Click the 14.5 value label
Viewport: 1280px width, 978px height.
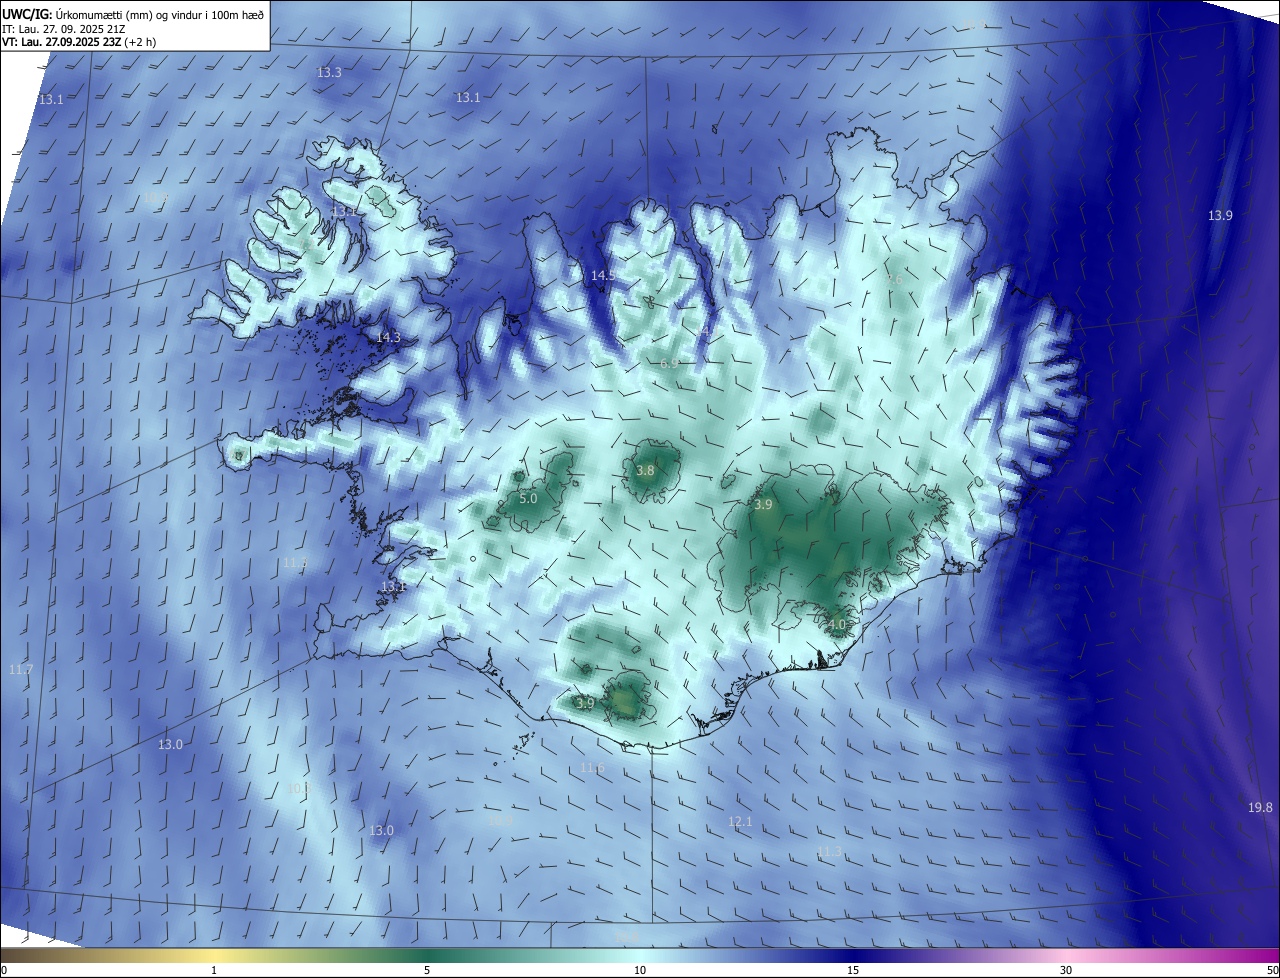tap(602, 275)
